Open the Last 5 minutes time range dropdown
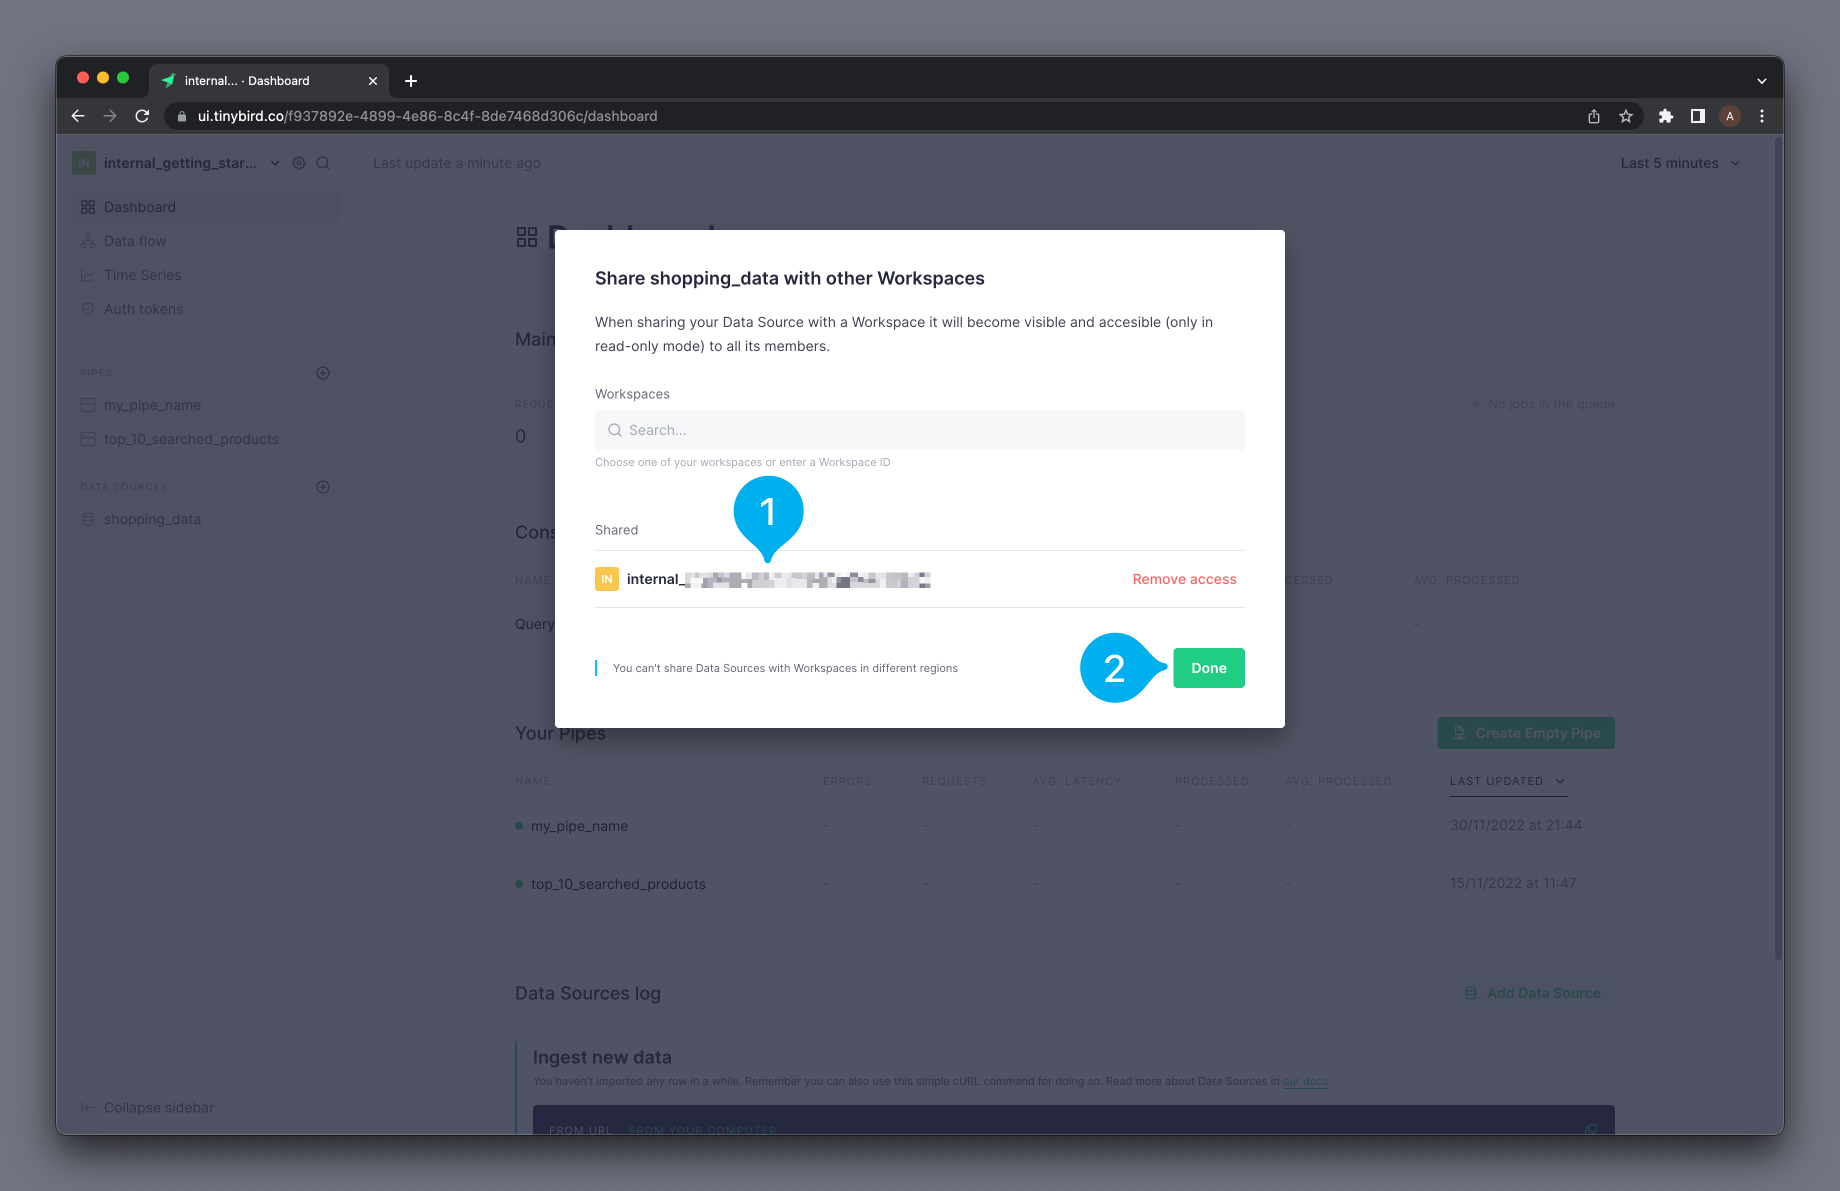This screenshot has height=1191, width=1840. tap(1680, 163)
